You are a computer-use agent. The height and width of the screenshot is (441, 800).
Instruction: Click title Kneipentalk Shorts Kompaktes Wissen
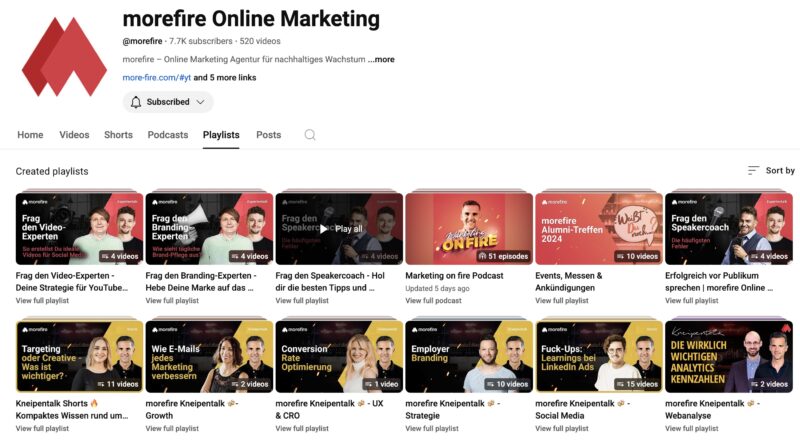pyautogui.click(x=72, y=409)
